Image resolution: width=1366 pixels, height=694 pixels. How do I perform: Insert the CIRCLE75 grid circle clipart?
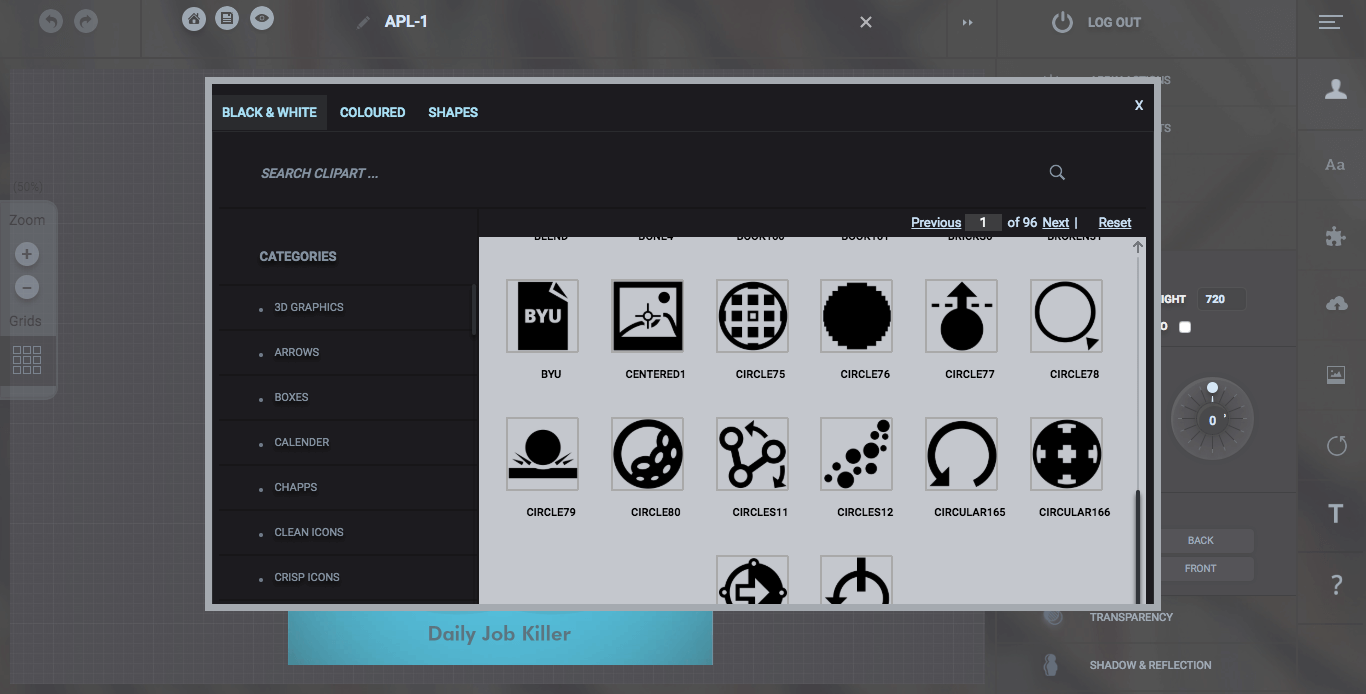(752, 316)
